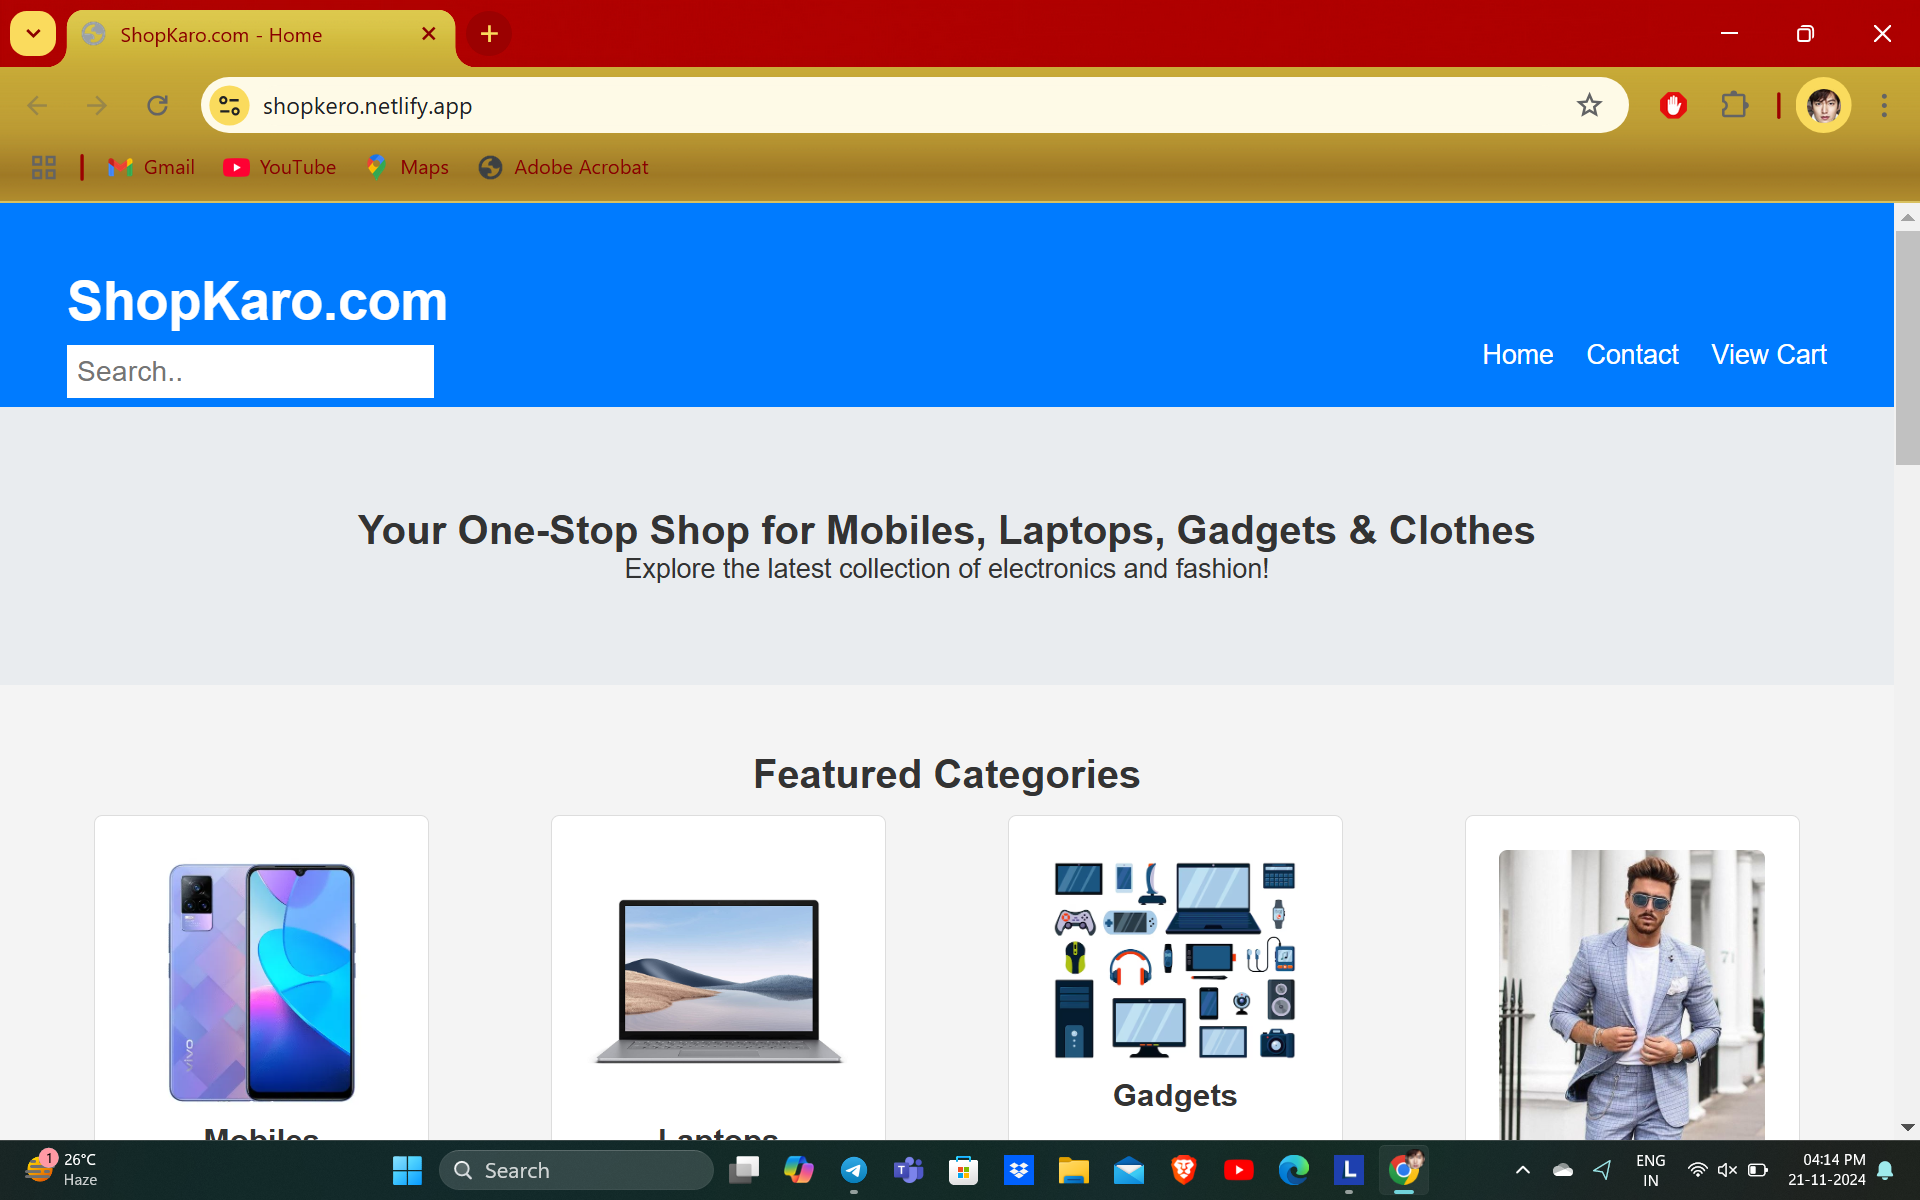Screen dimensions: 1920x1200
Task: Click the Home navigation link
Action: (1517, 354)
